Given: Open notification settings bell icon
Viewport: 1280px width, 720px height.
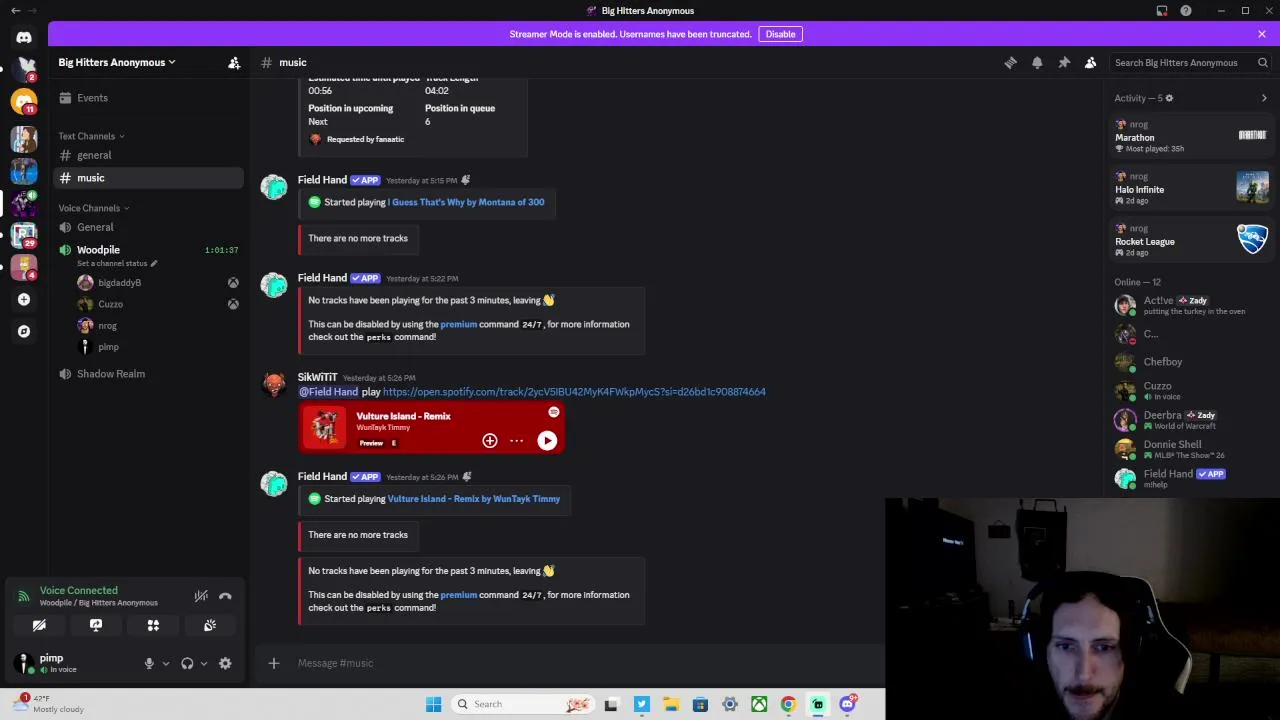Looking at the screenshot, I should pyautogui.click(x=1037, y=62).
